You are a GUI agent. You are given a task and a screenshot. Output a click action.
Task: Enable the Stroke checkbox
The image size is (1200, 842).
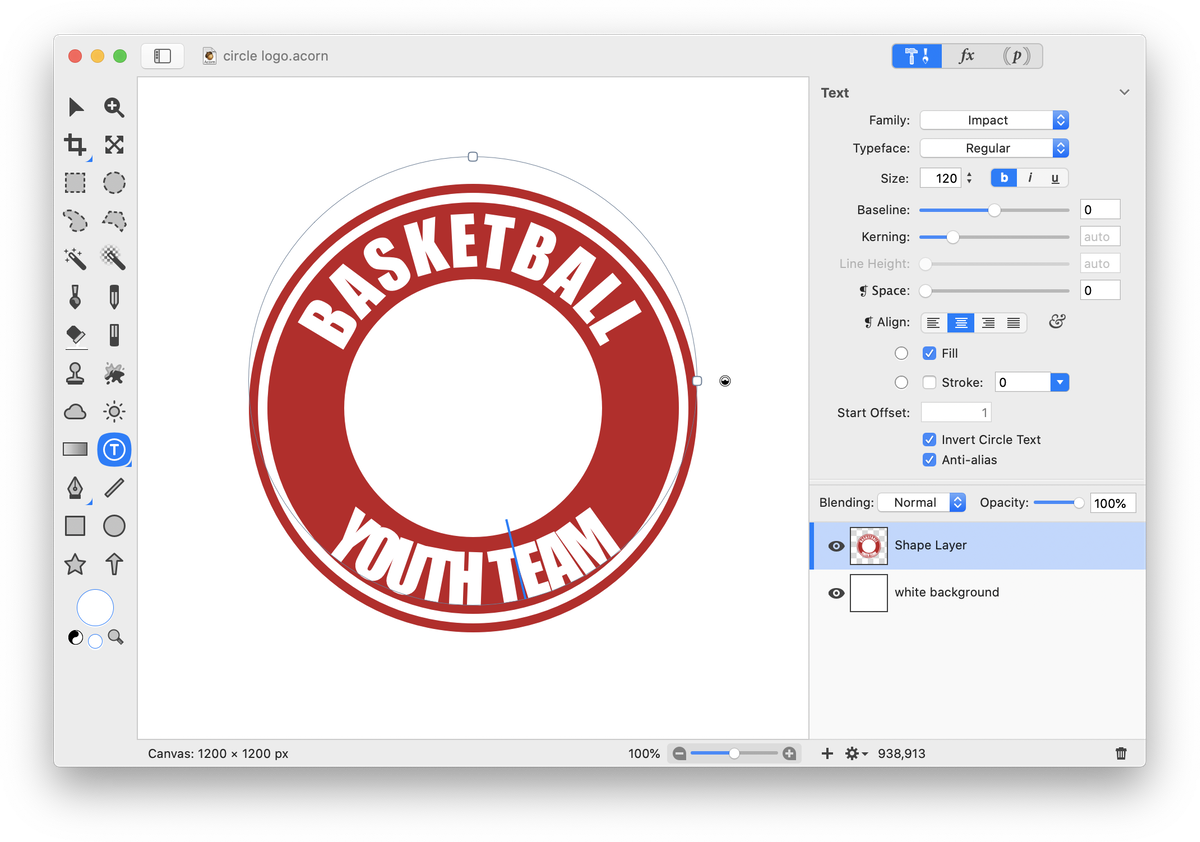click(929, 382)
